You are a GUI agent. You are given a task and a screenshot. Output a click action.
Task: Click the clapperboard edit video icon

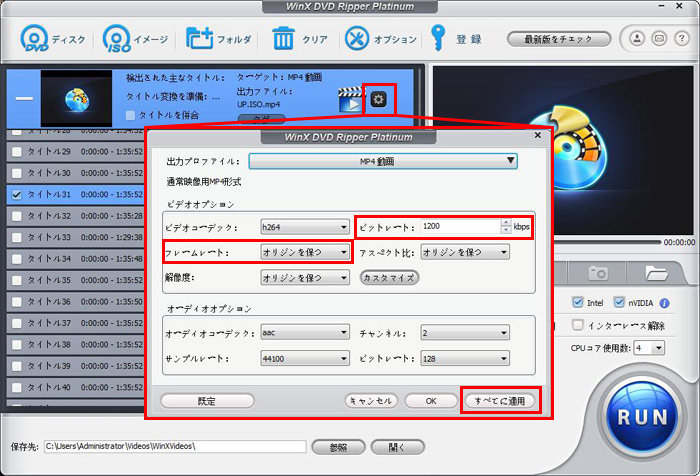[350, 100]
